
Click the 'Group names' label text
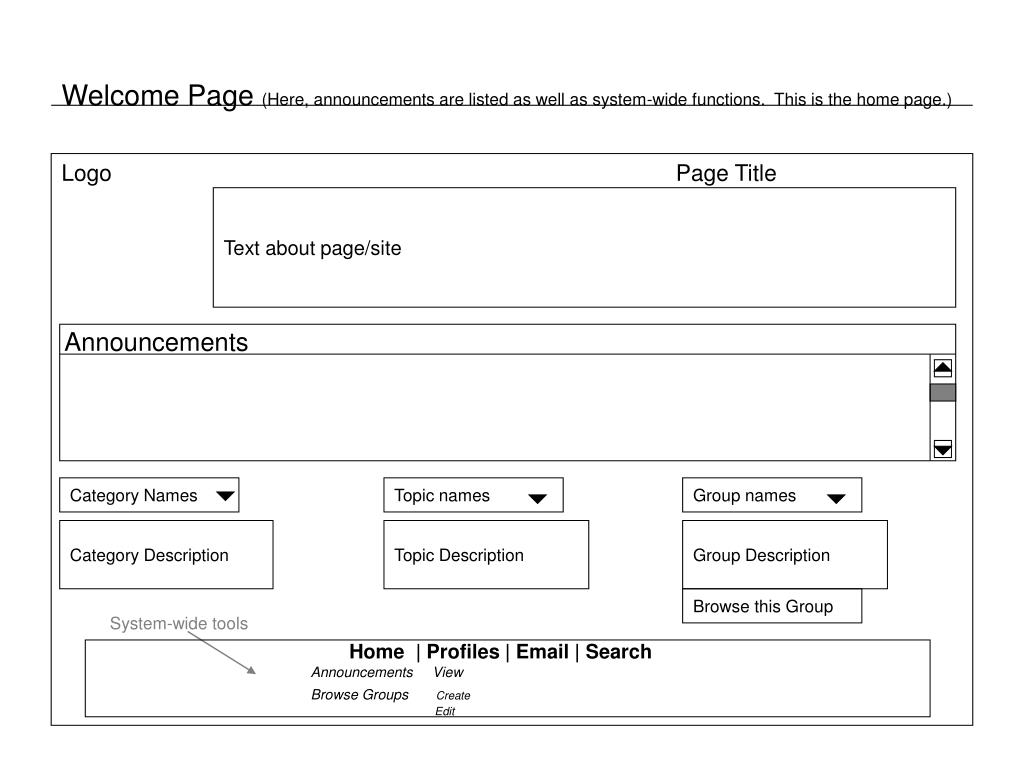point(744,496)
